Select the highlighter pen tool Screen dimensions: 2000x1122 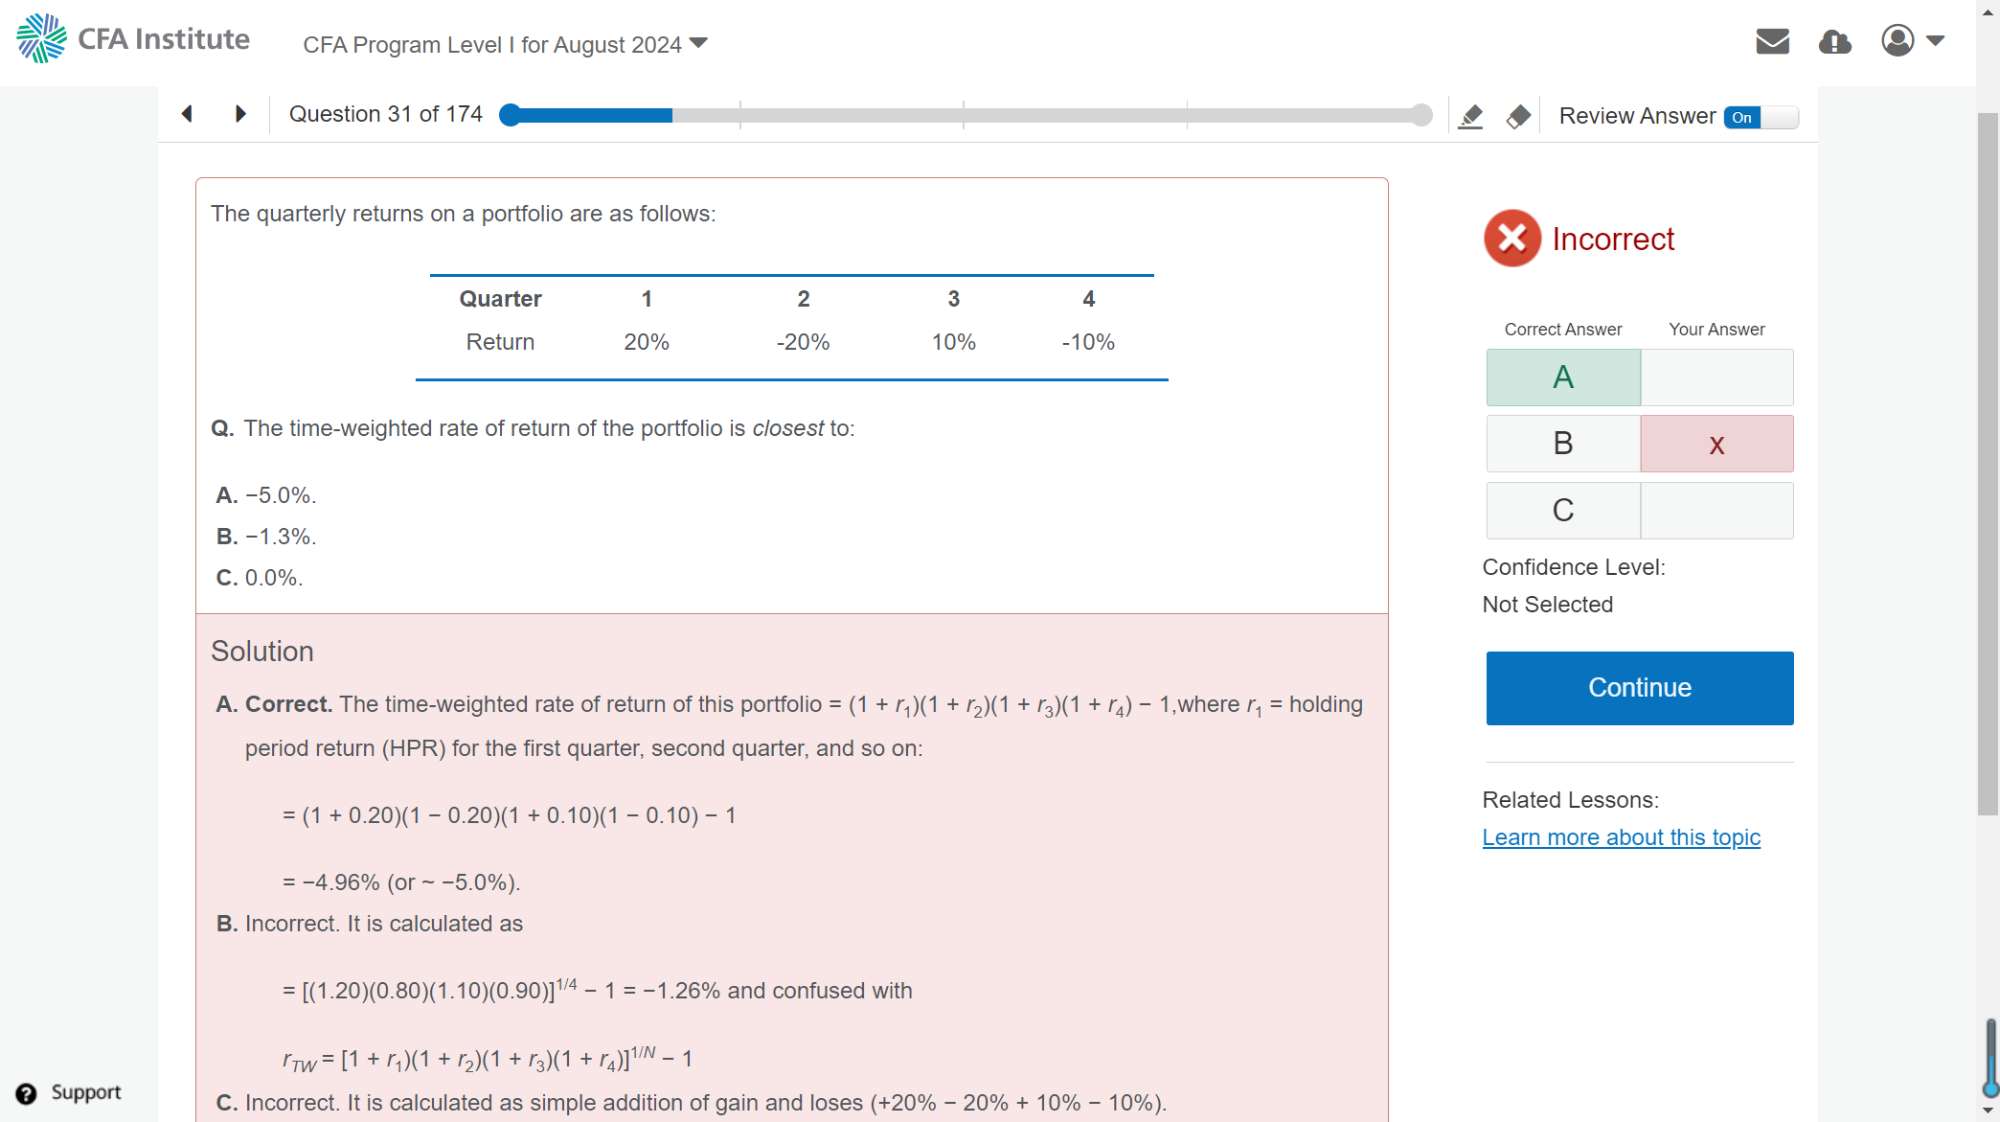pos(1470,117)
